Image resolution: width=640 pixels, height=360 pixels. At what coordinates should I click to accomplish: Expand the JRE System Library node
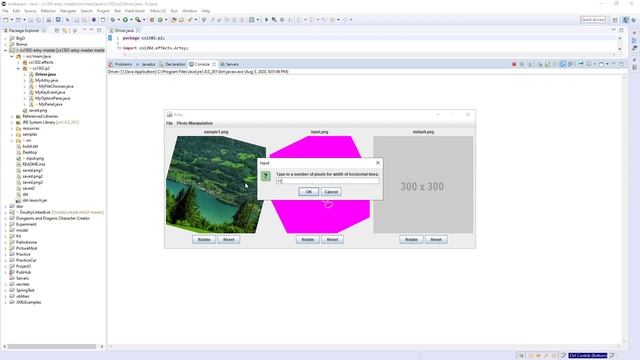(x=12, y=122)
